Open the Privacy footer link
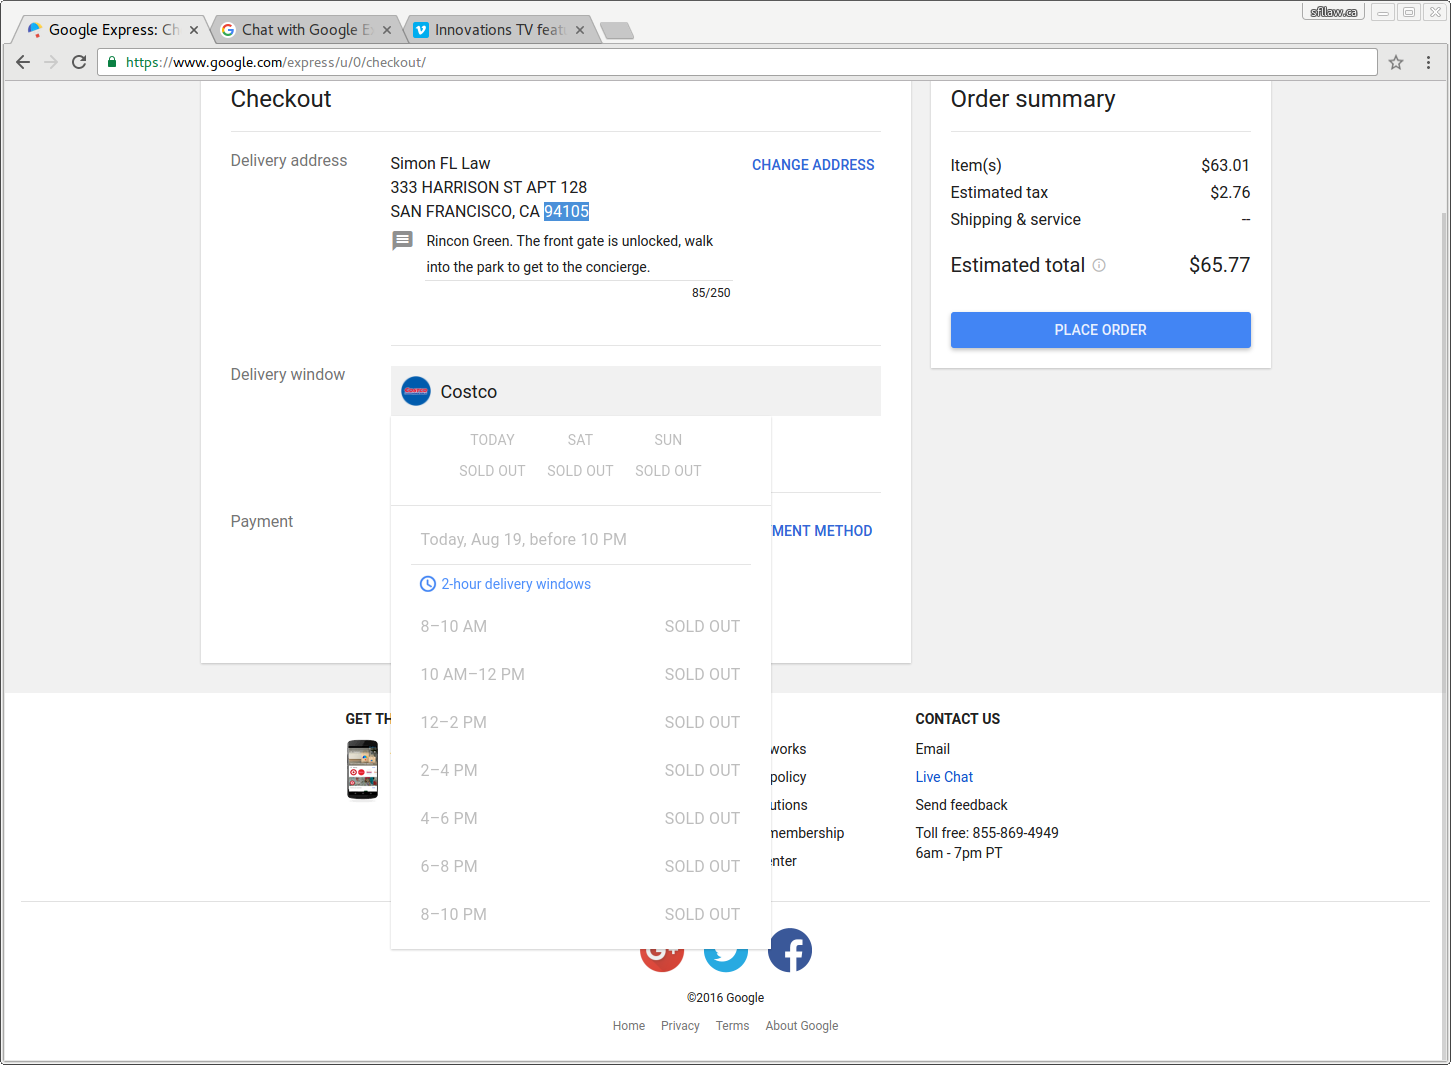This screenshot has height=1065, width=1451. pos(680,1026)
